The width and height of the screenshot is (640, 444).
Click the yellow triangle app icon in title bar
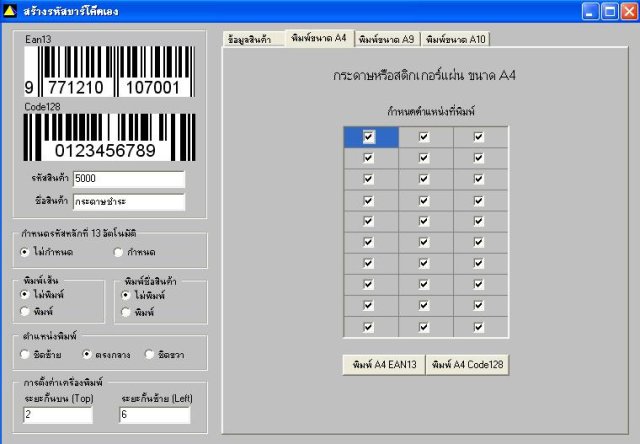(9, 11)
